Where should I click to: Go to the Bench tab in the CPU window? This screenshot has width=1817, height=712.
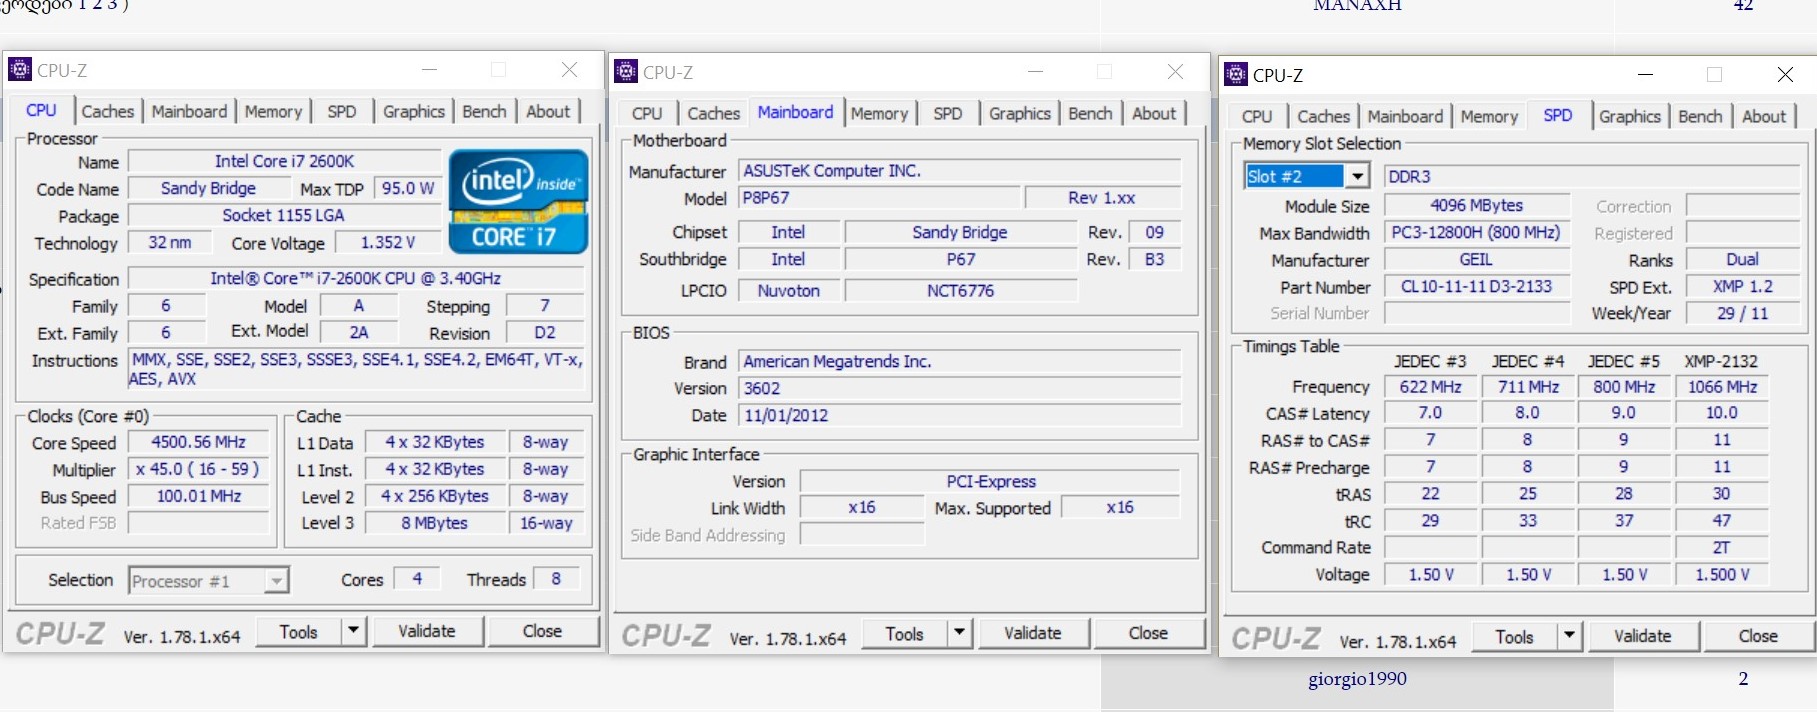(x=484, y=112)
